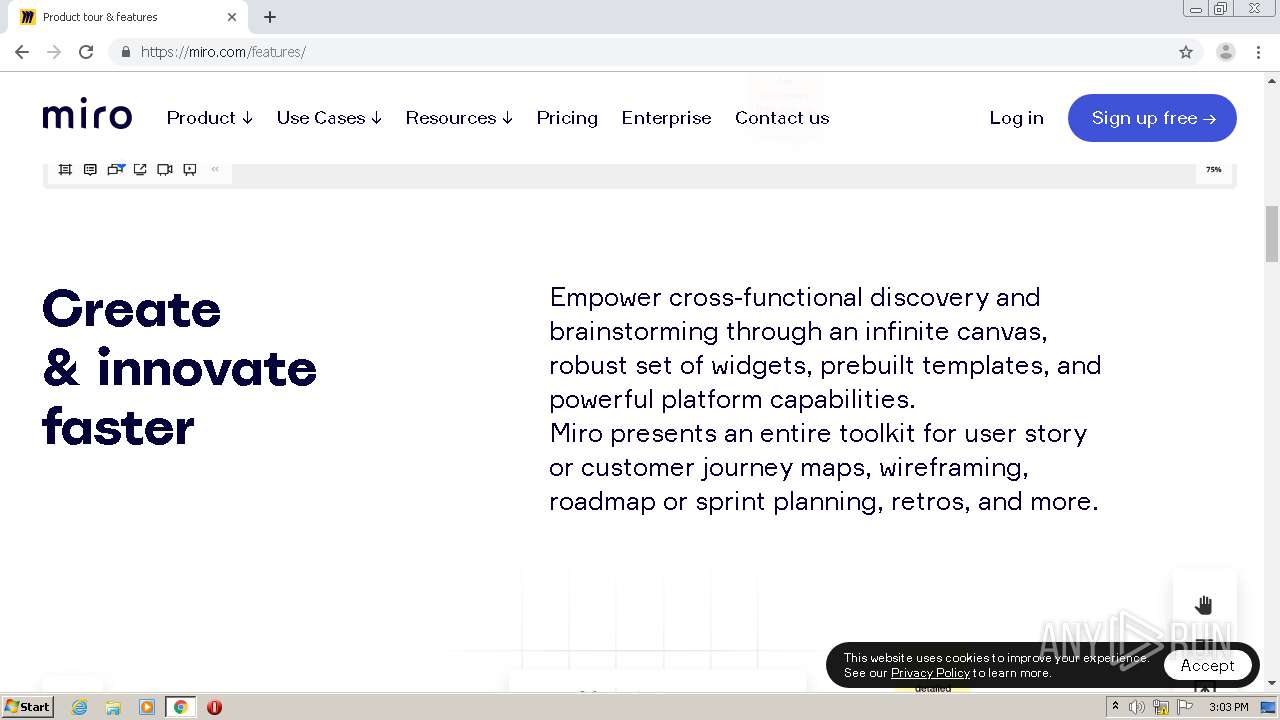Go forward in browser history
The image size is (1280, 720).
54,52
